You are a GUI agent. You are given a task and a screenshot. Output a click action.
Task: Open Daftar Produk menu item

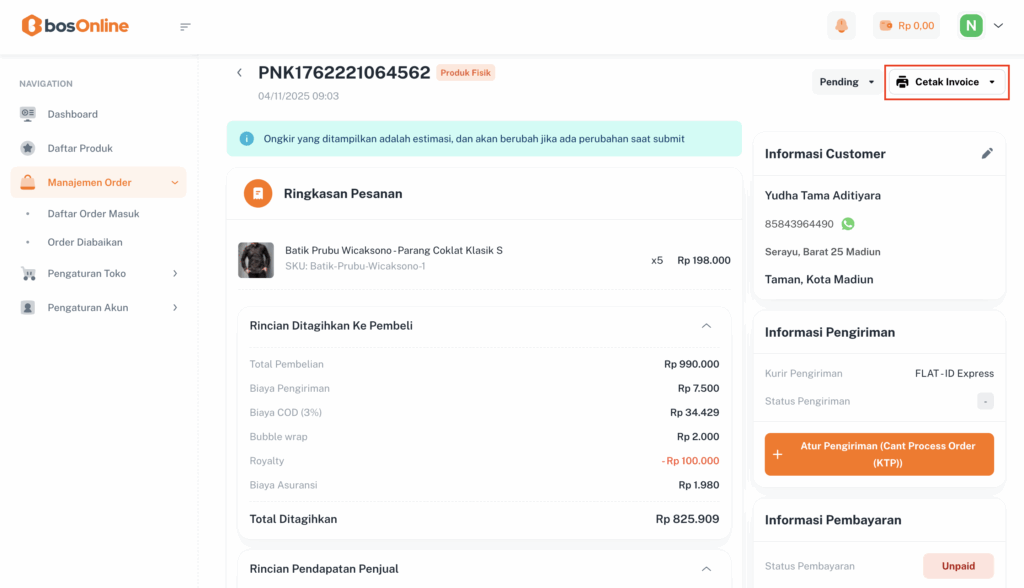click(80, 148)
